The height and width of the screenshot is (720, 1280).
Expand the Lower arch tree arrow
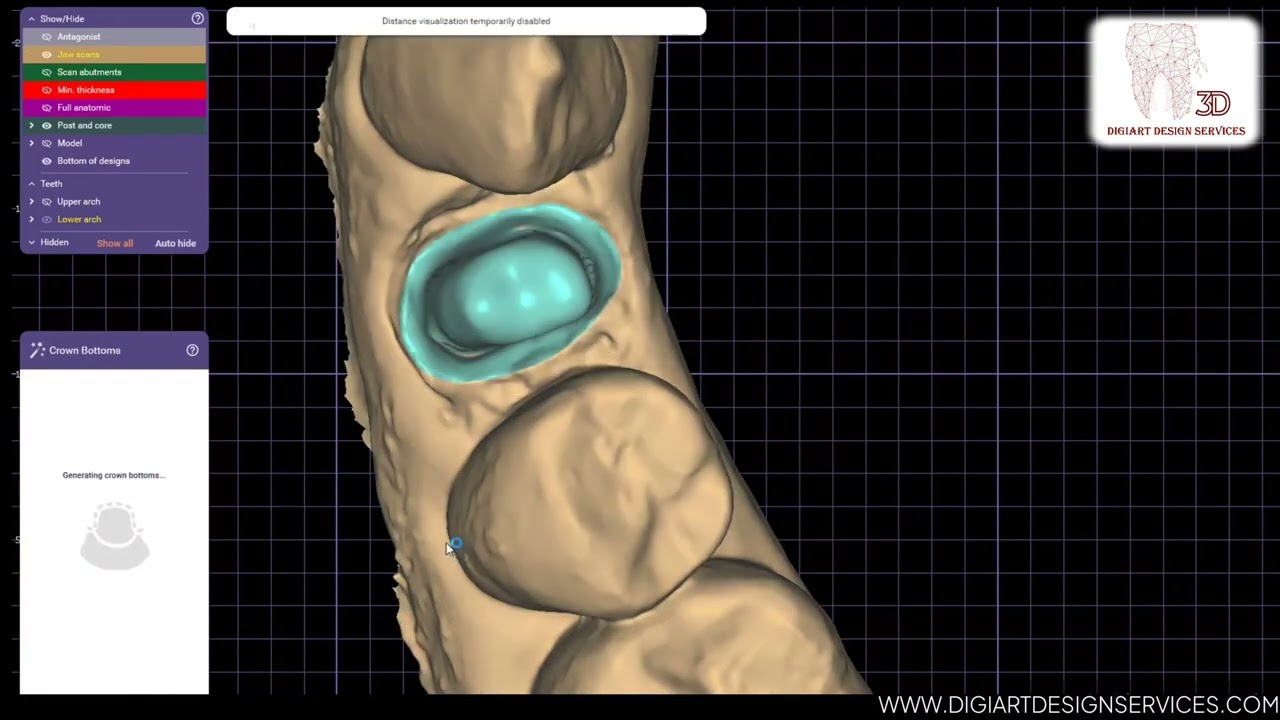tap(31, 219)
